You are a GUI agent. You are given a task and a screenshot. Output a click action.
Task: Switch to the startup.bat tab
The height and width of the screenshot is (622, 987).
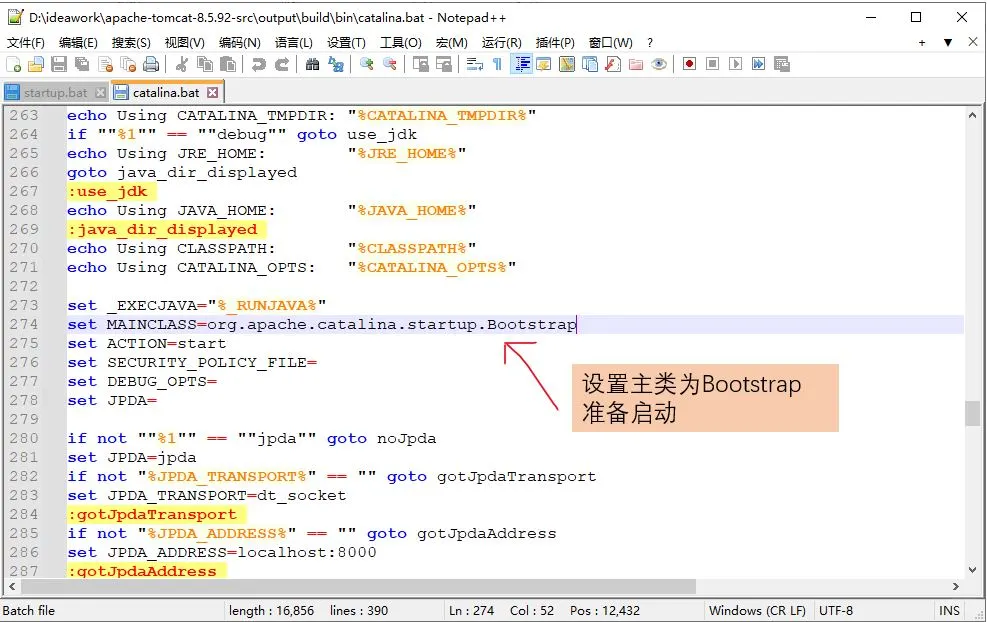(x=48, y=90)
